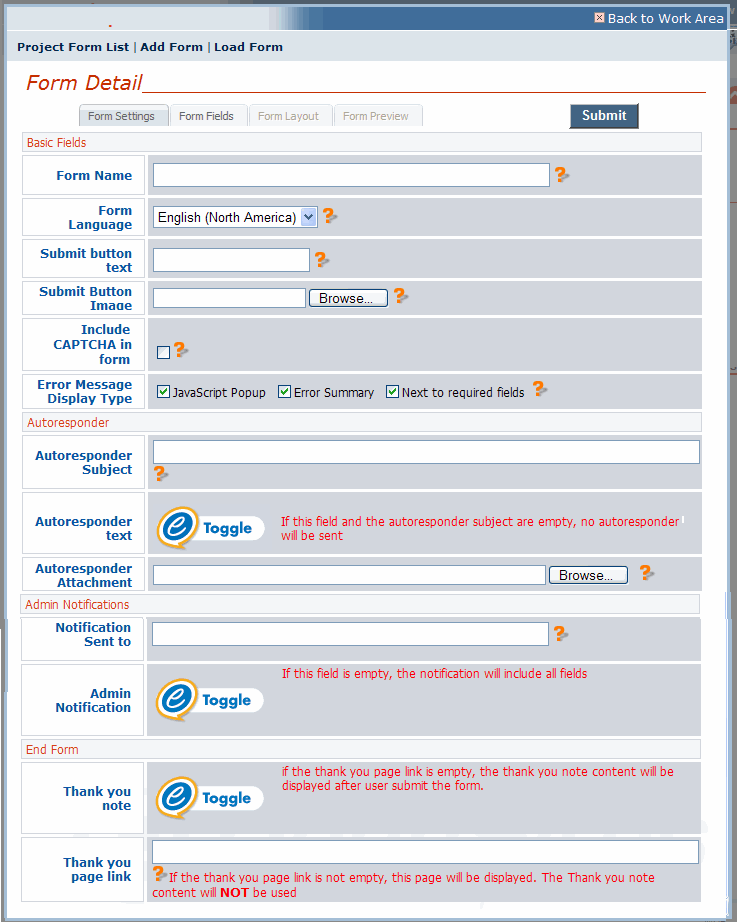Open help icon for Notification Sent to
737x922 pixels.
click(561, 633)
